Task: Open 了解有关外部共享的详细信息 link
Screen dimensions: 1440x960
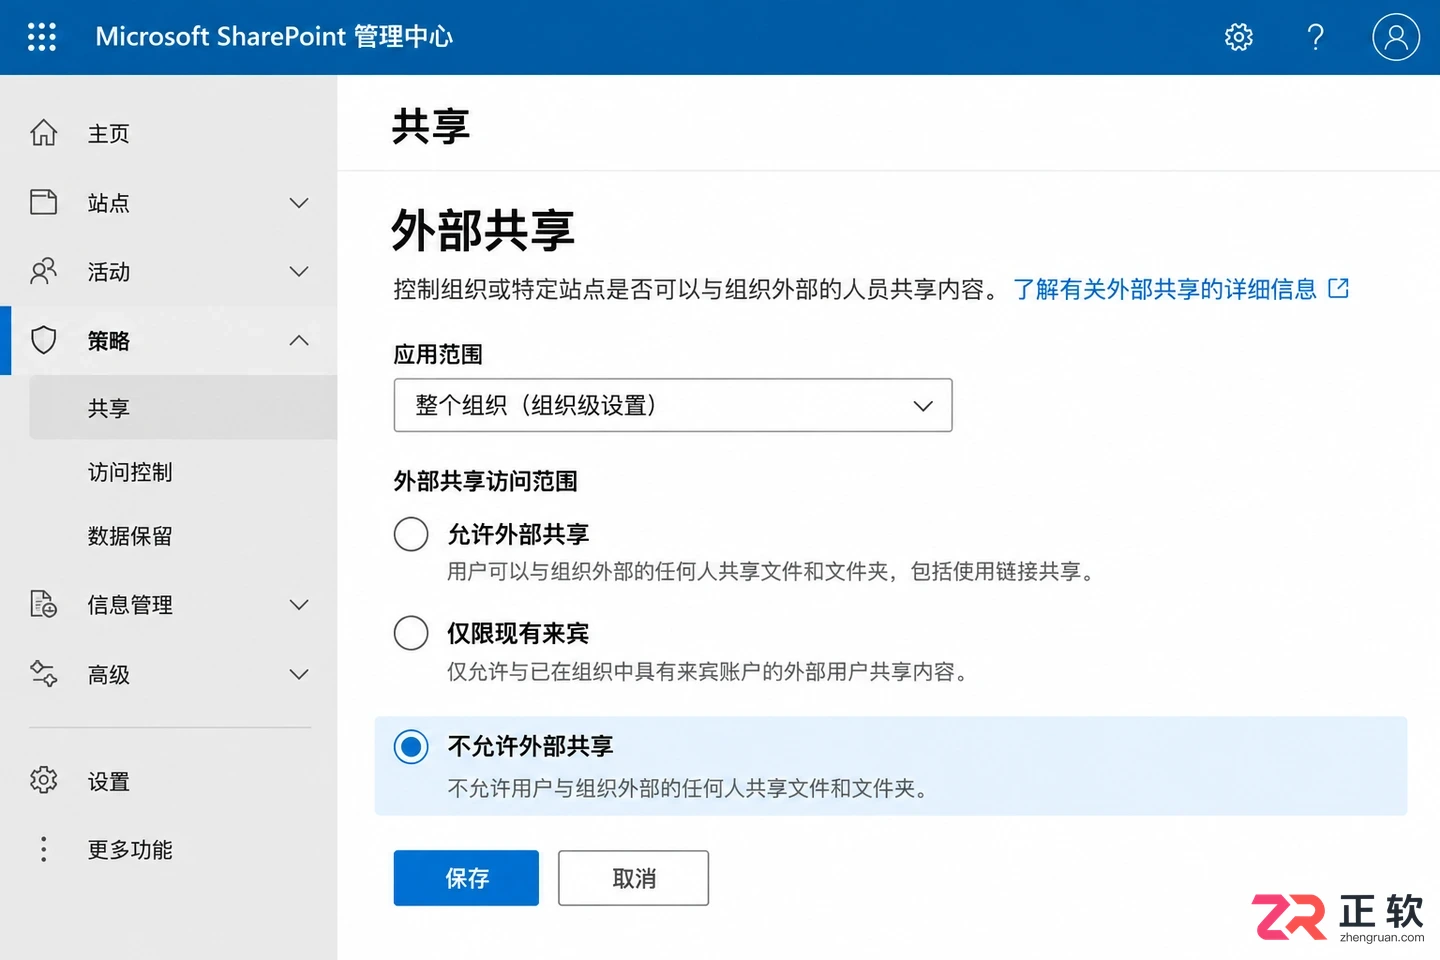Action: coord(1165,289)
